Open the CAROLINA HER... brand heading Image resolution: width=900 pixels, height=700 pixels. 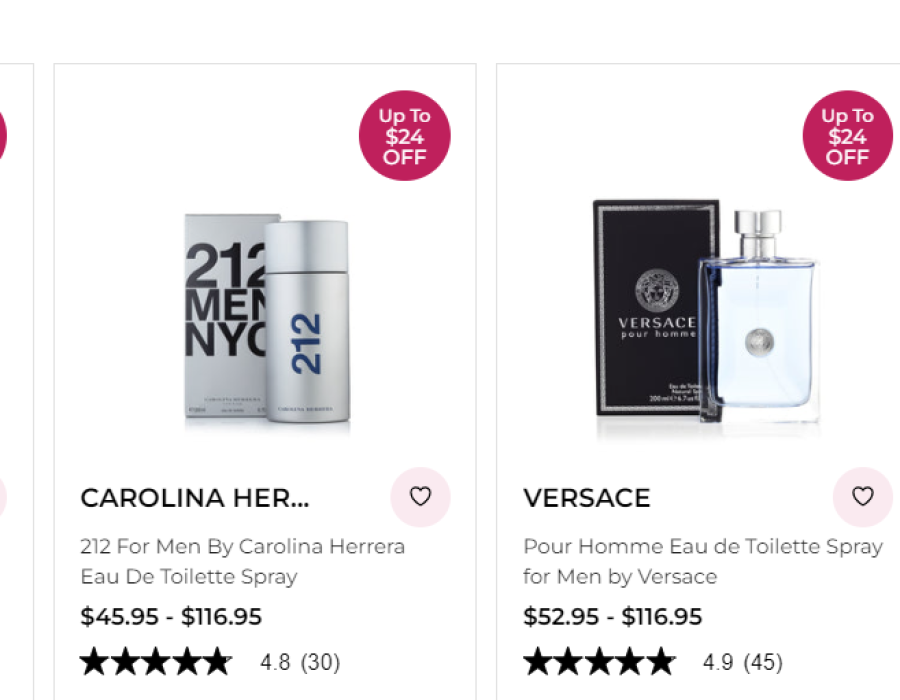[195, 498]
